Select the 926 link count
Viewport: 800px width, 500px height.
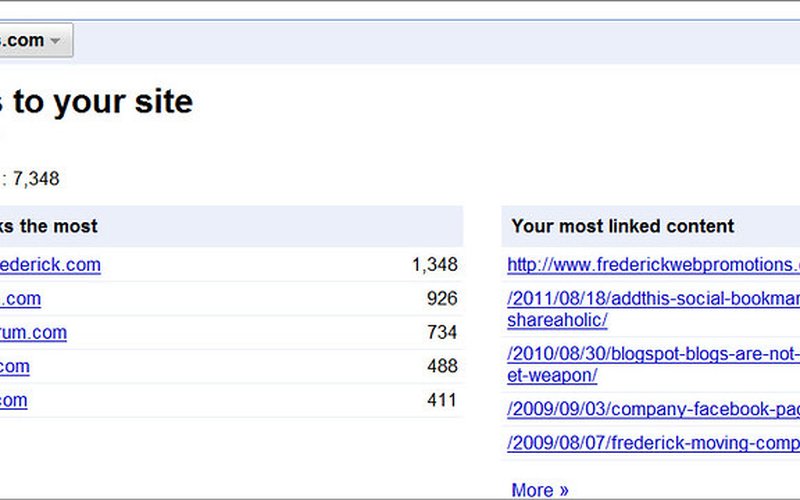click(x=442, y=298)
